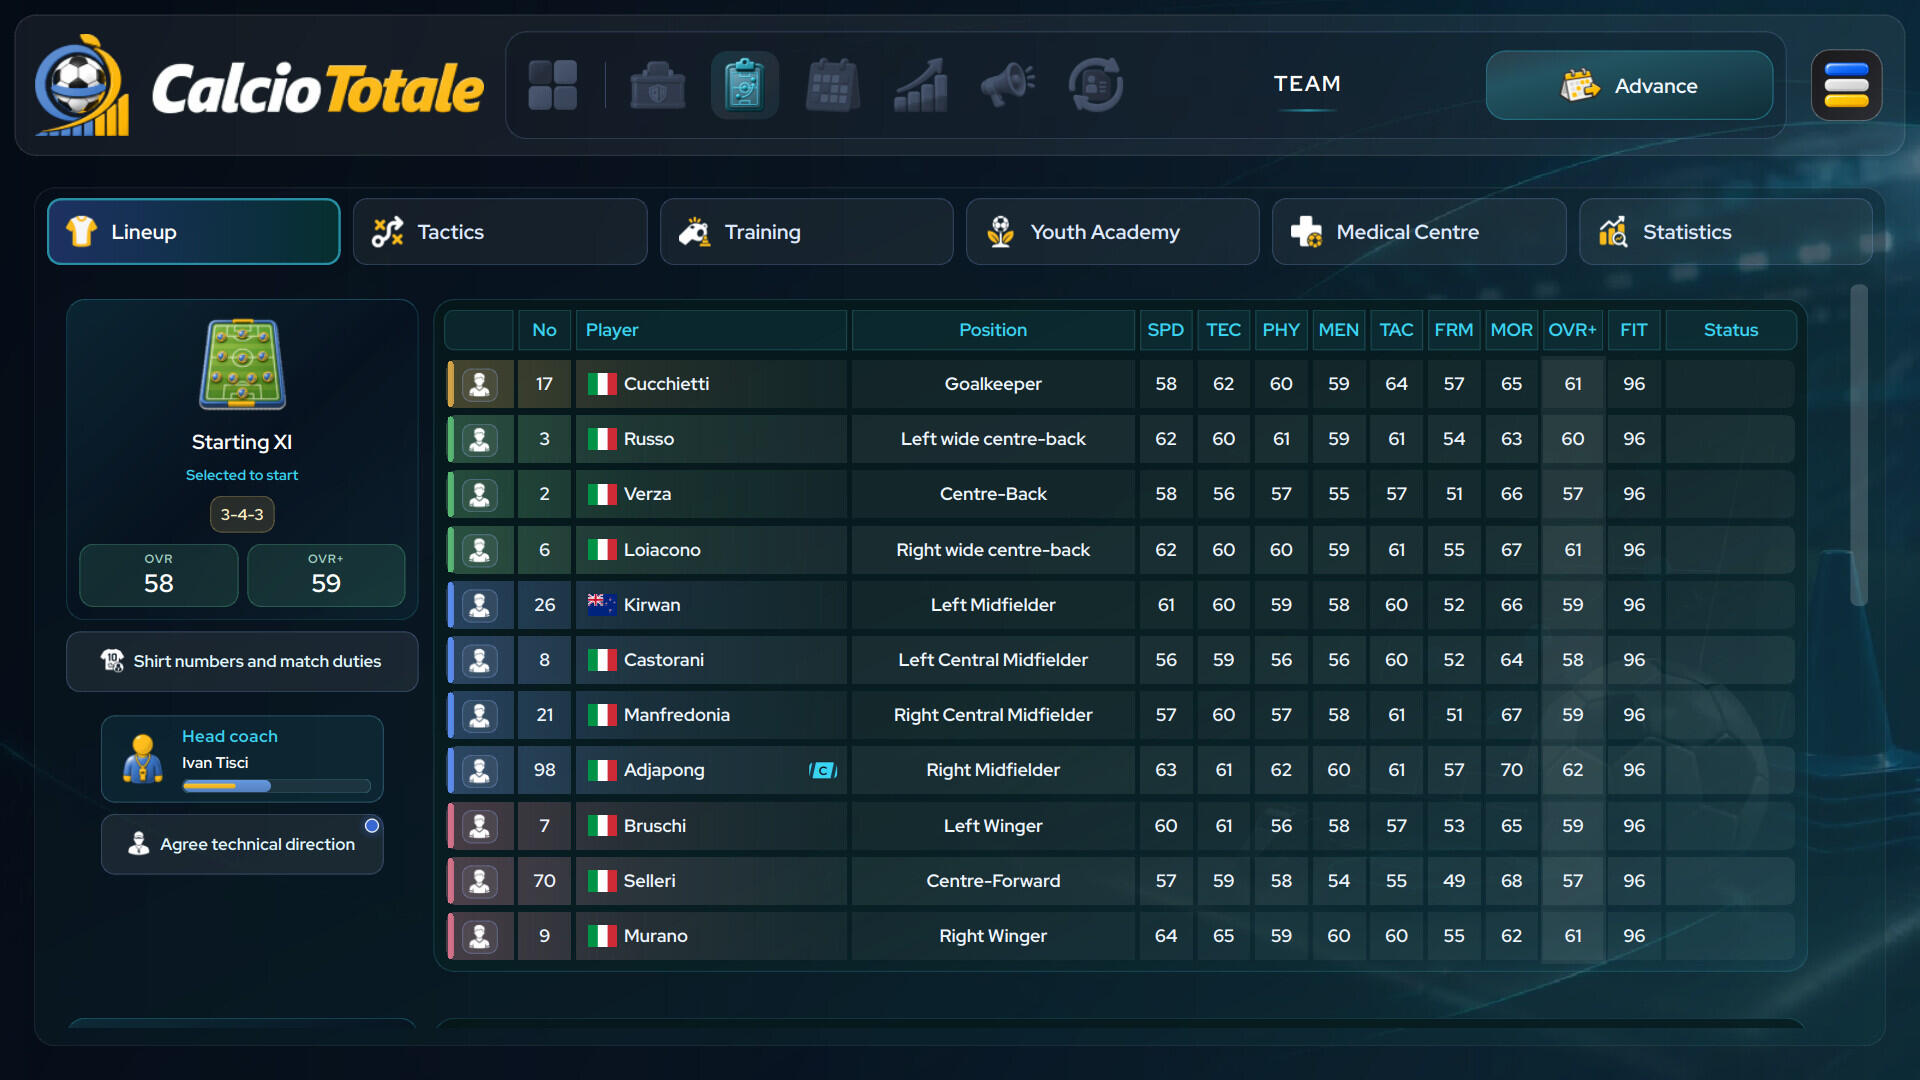This screenshot has height=1080, width=1920.
Task: Open the transfers refresh icon
Action: (x=1096, y=85)
